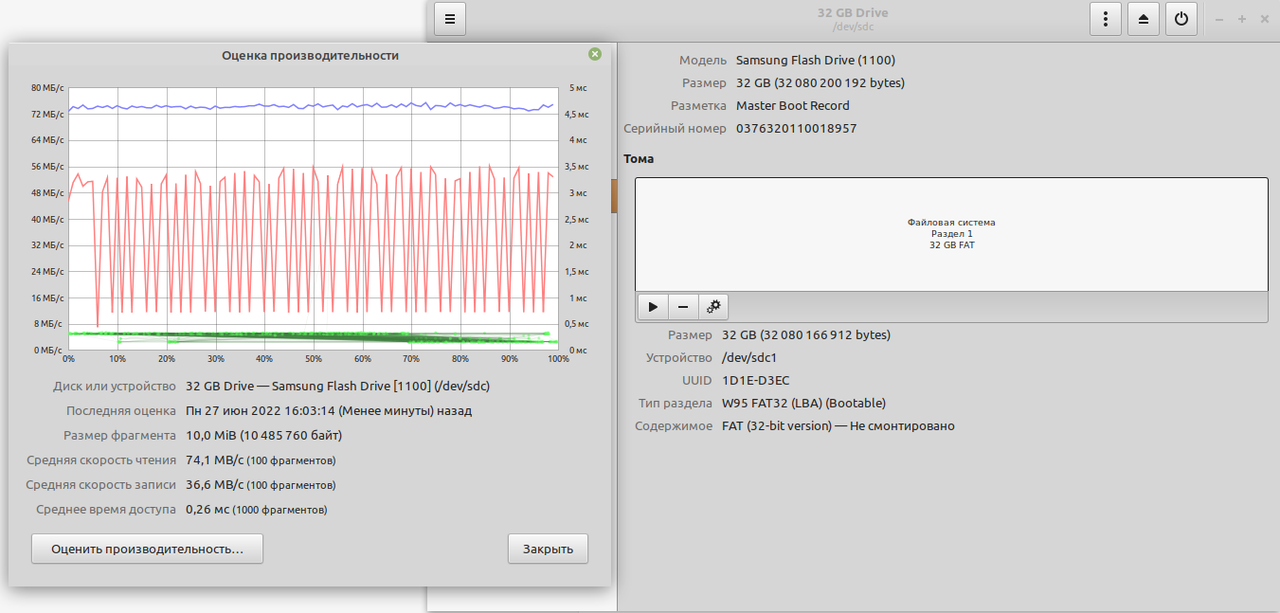Screen dimensions: 1280x613
Task: Maximize the Disks window
Action: click(1242, 19)
